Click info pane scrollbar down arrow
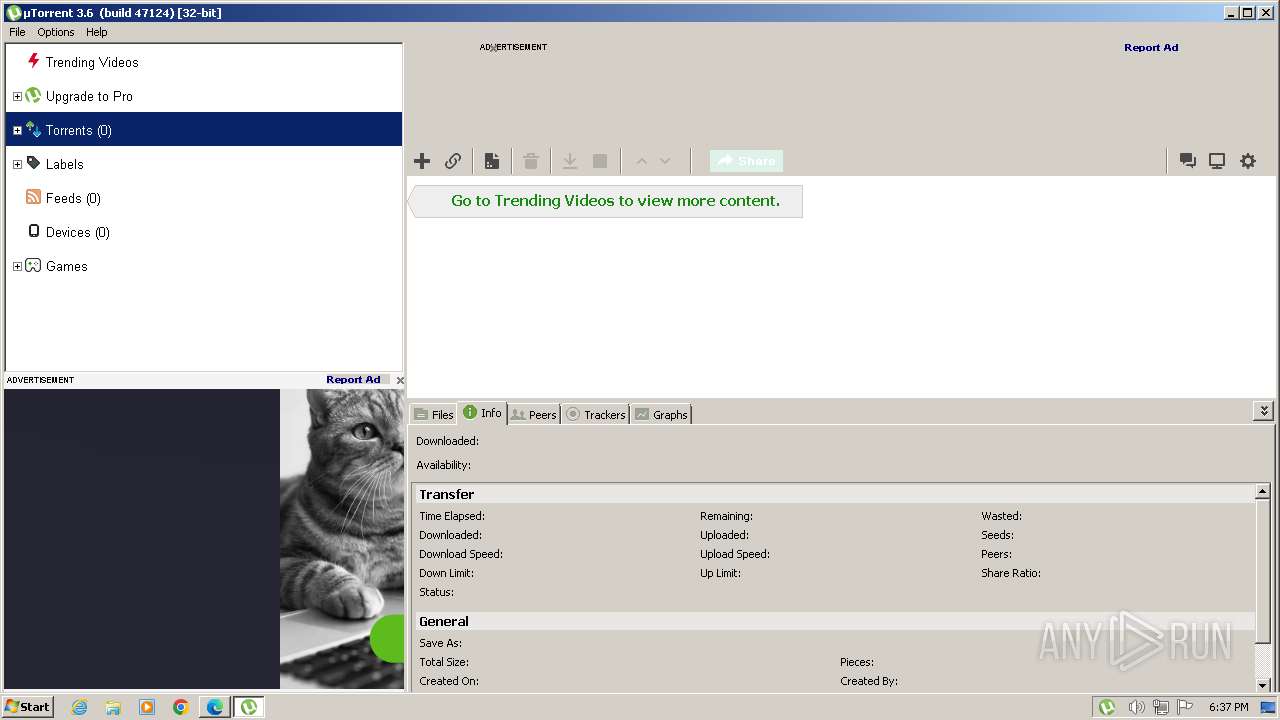Viewport: 1280px width, 720px height. [x=1262, y=685]
